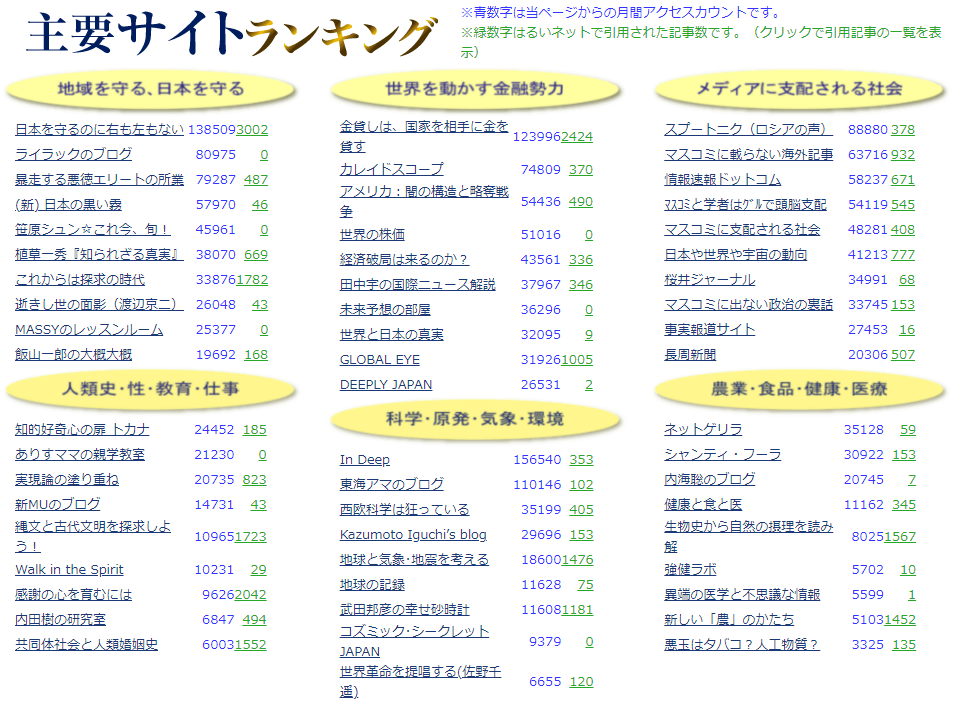Open MASSYのレッスンルーム link
Image resolution: width=957 pixels, height=707 pixels.
tap(89, 330)
